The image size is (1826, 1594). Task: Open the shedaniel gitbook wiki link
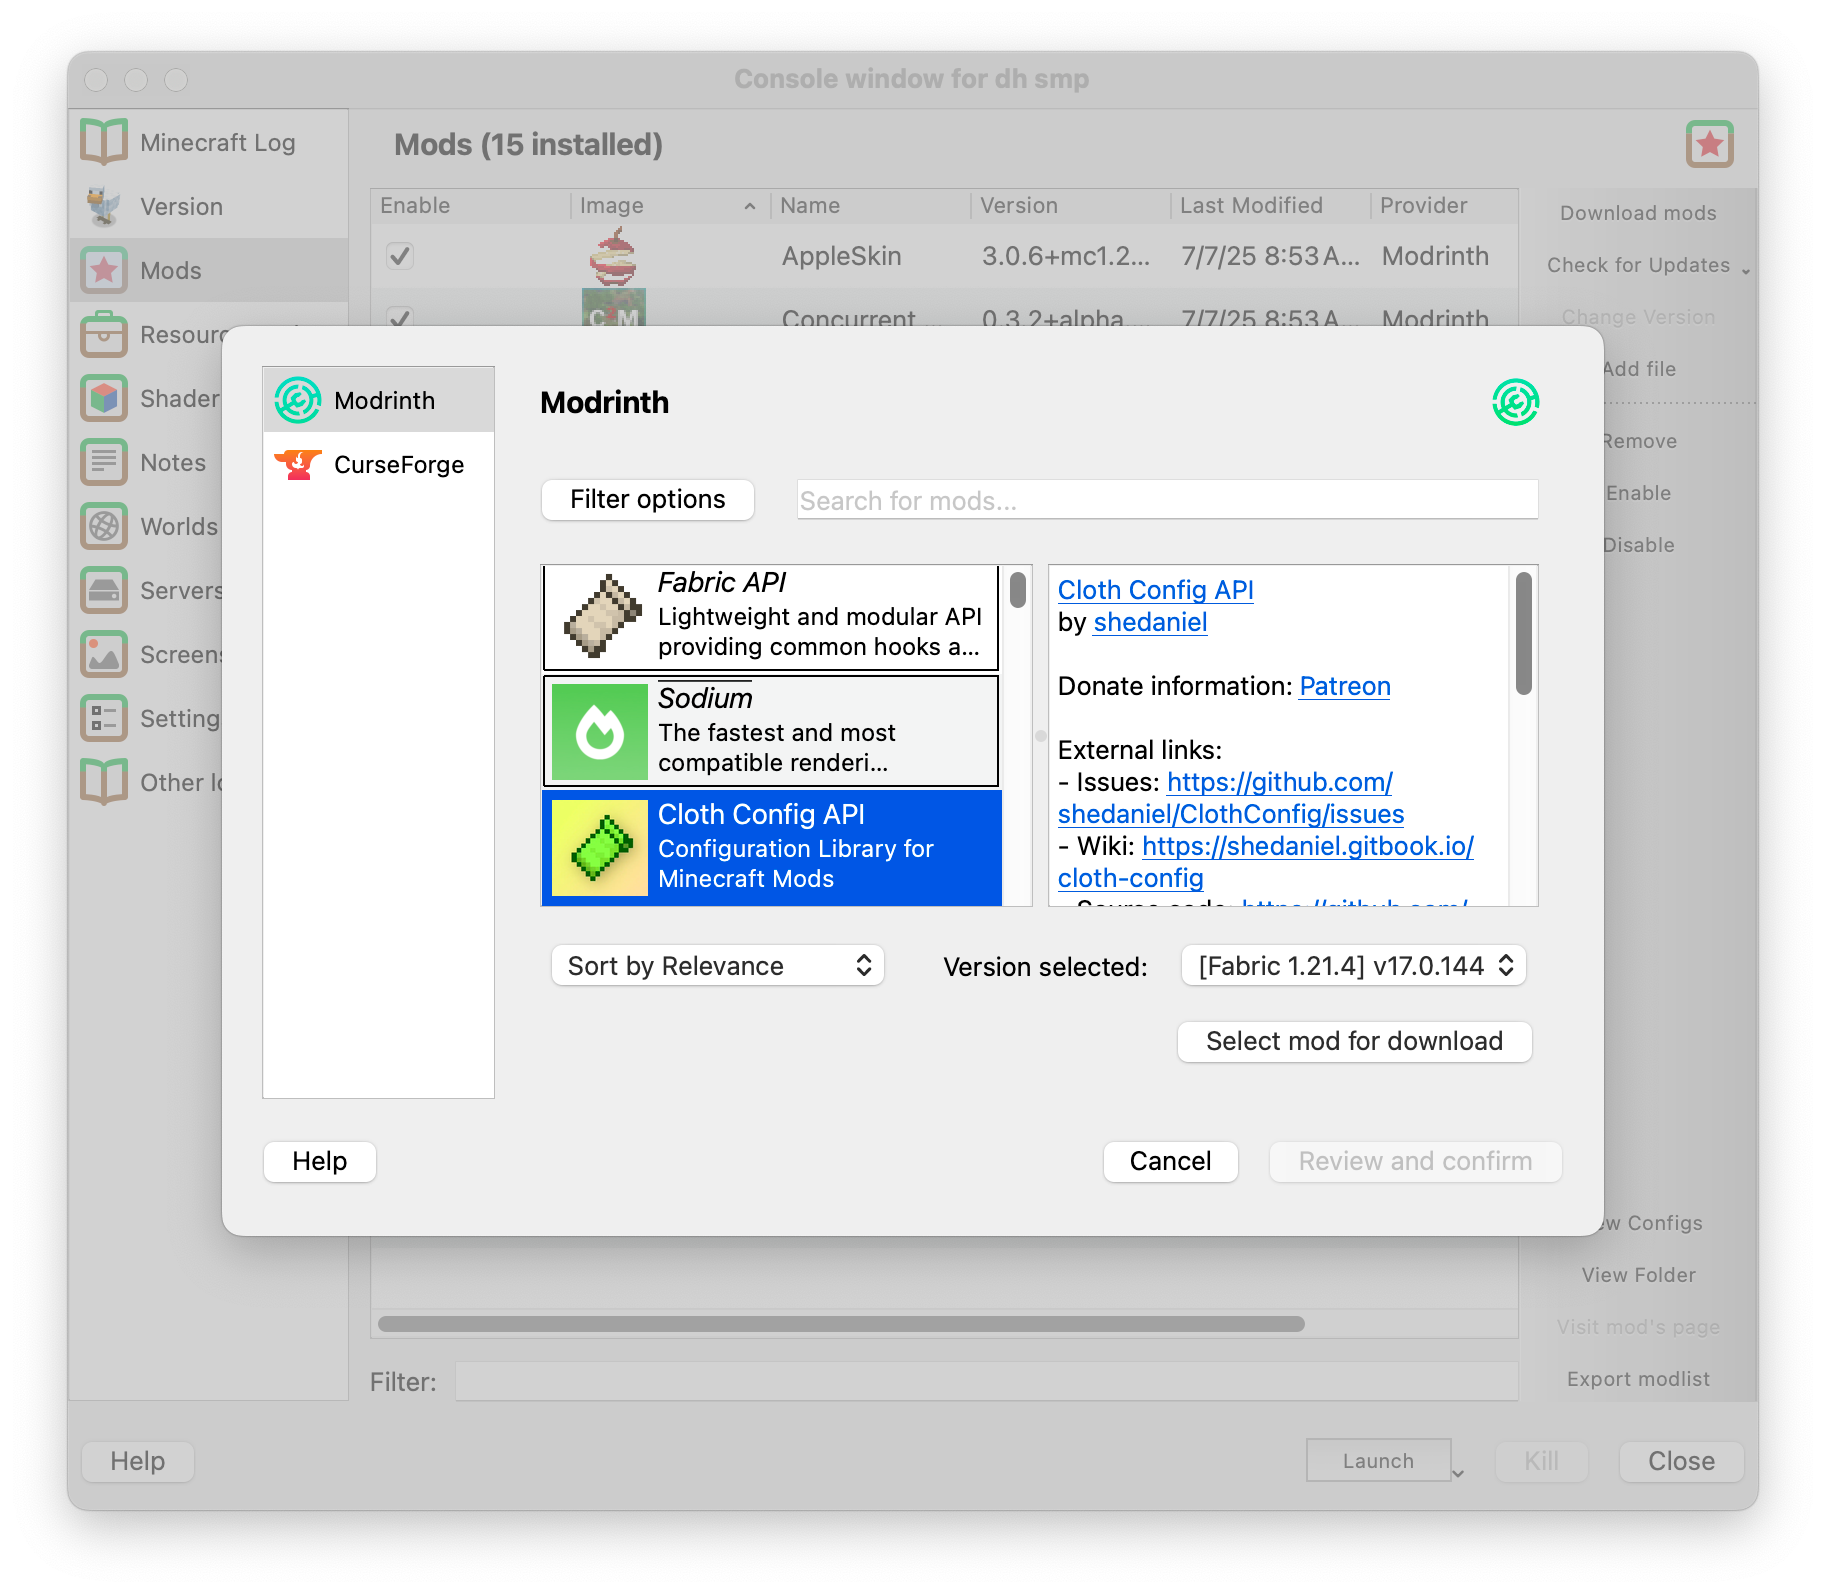(x=1266, y=862)
